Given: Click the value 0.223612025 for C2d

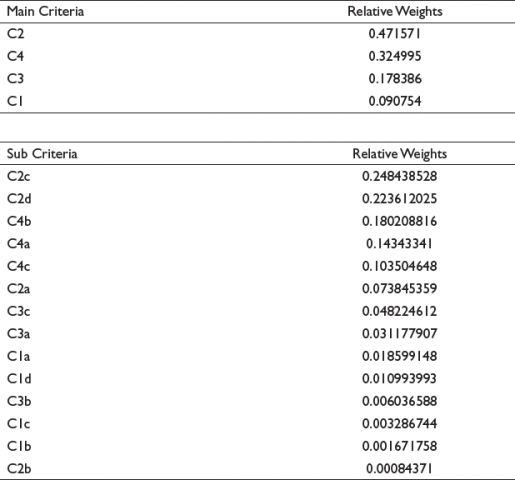Looking at the screenshot, I should (399, 199).
